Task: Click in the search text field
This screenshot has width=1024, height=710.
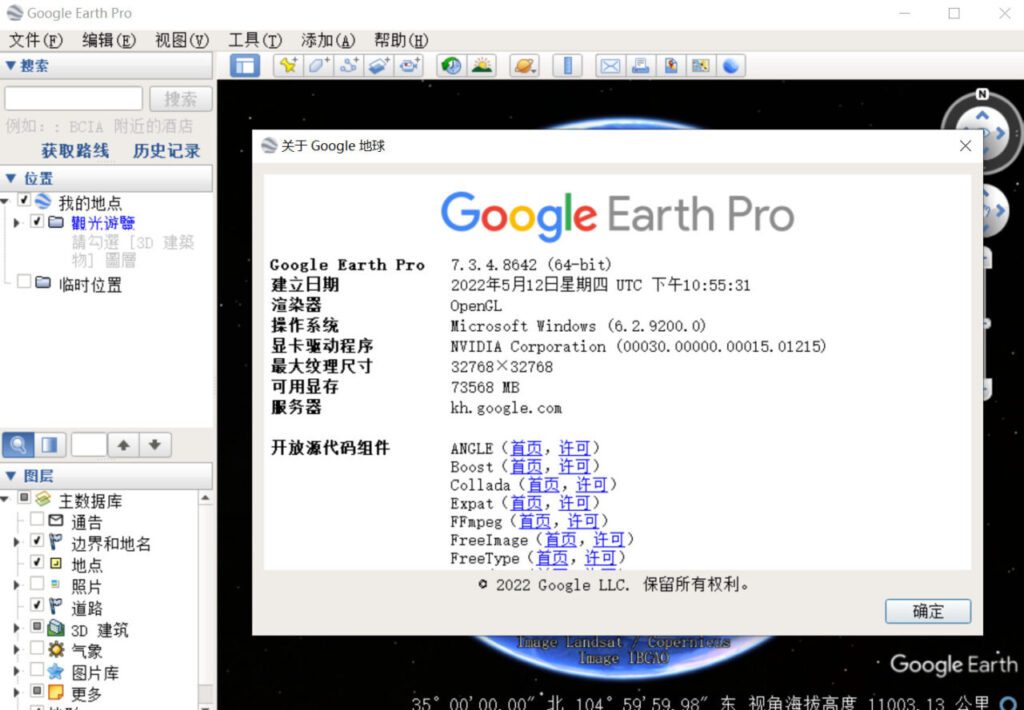Action: pyautogui.click(x=74, y=99)
